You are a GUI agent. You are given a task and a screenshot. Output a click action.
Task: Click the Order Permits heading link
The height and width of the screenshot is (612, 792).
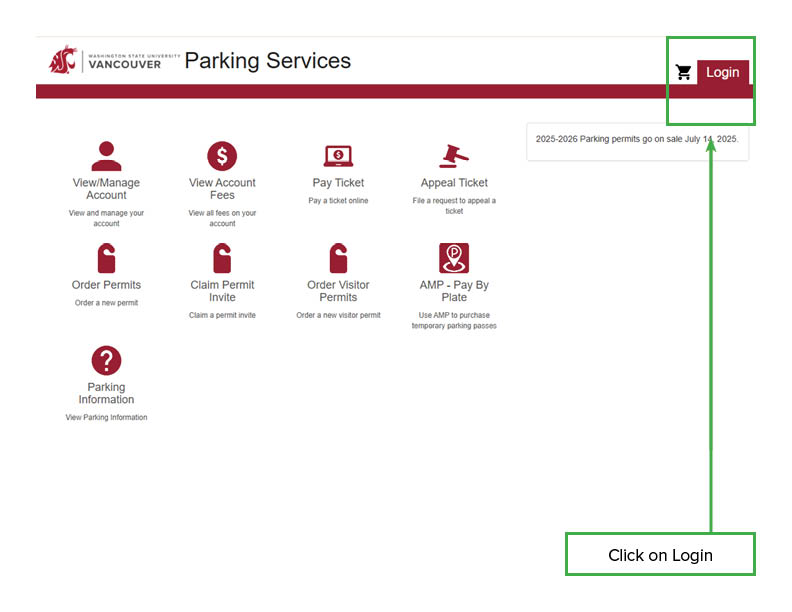[106, 285]
